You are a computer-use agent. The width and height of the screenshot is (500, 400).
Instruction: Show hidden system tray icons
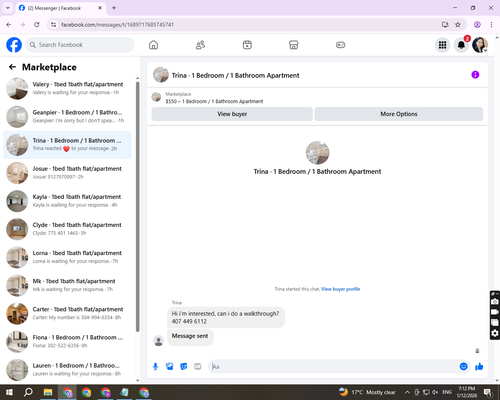(x=407, y=392)
